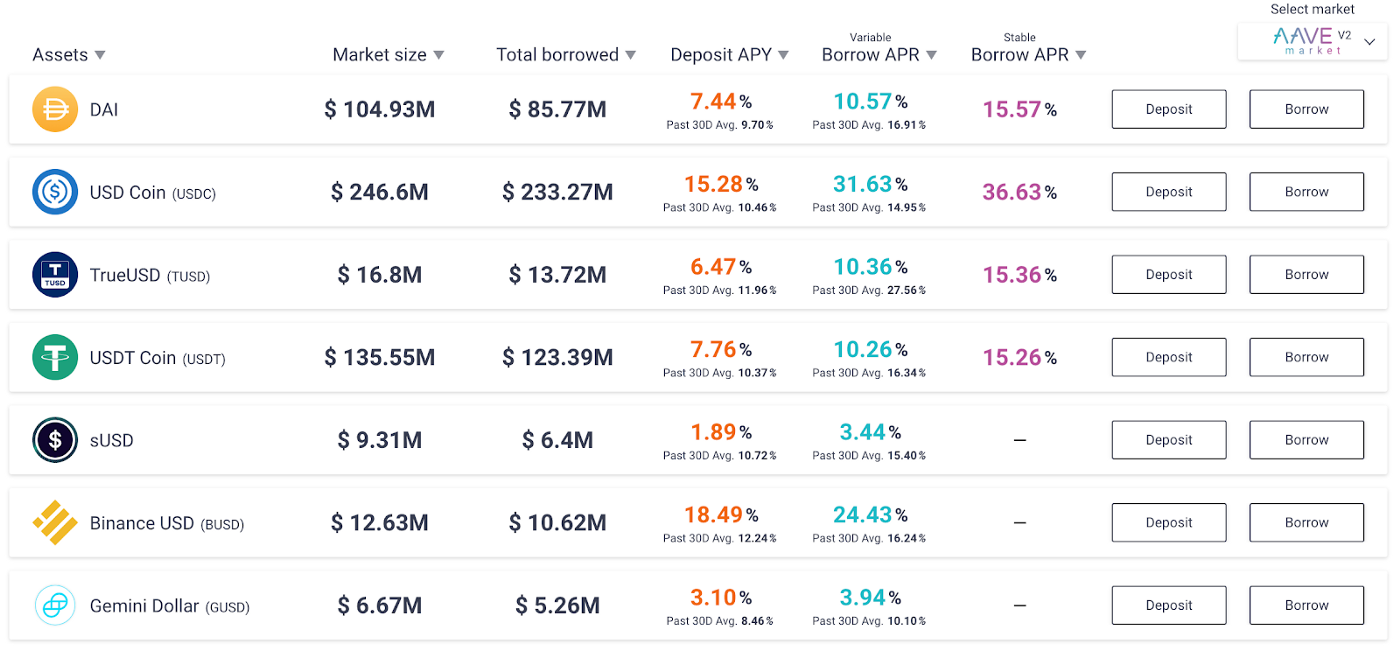Click the USDT Coin Tether icon
Viewport: 1400px width, 650px height.
(55, 357)
